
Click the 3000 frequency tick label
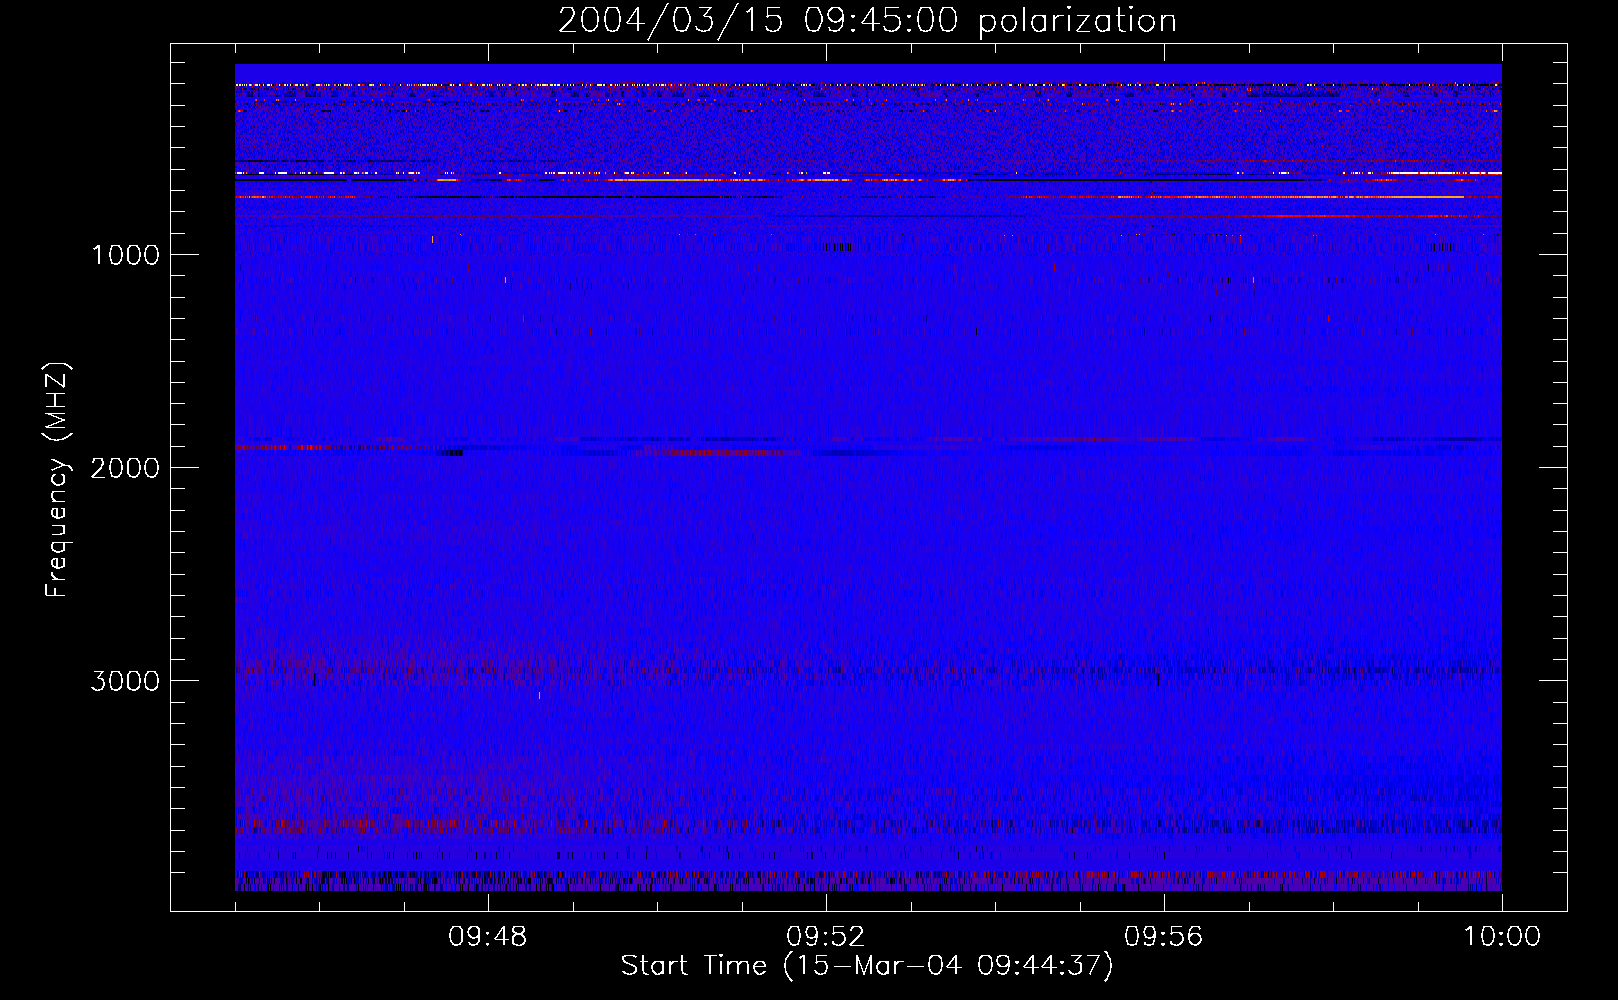click(125, 681)
